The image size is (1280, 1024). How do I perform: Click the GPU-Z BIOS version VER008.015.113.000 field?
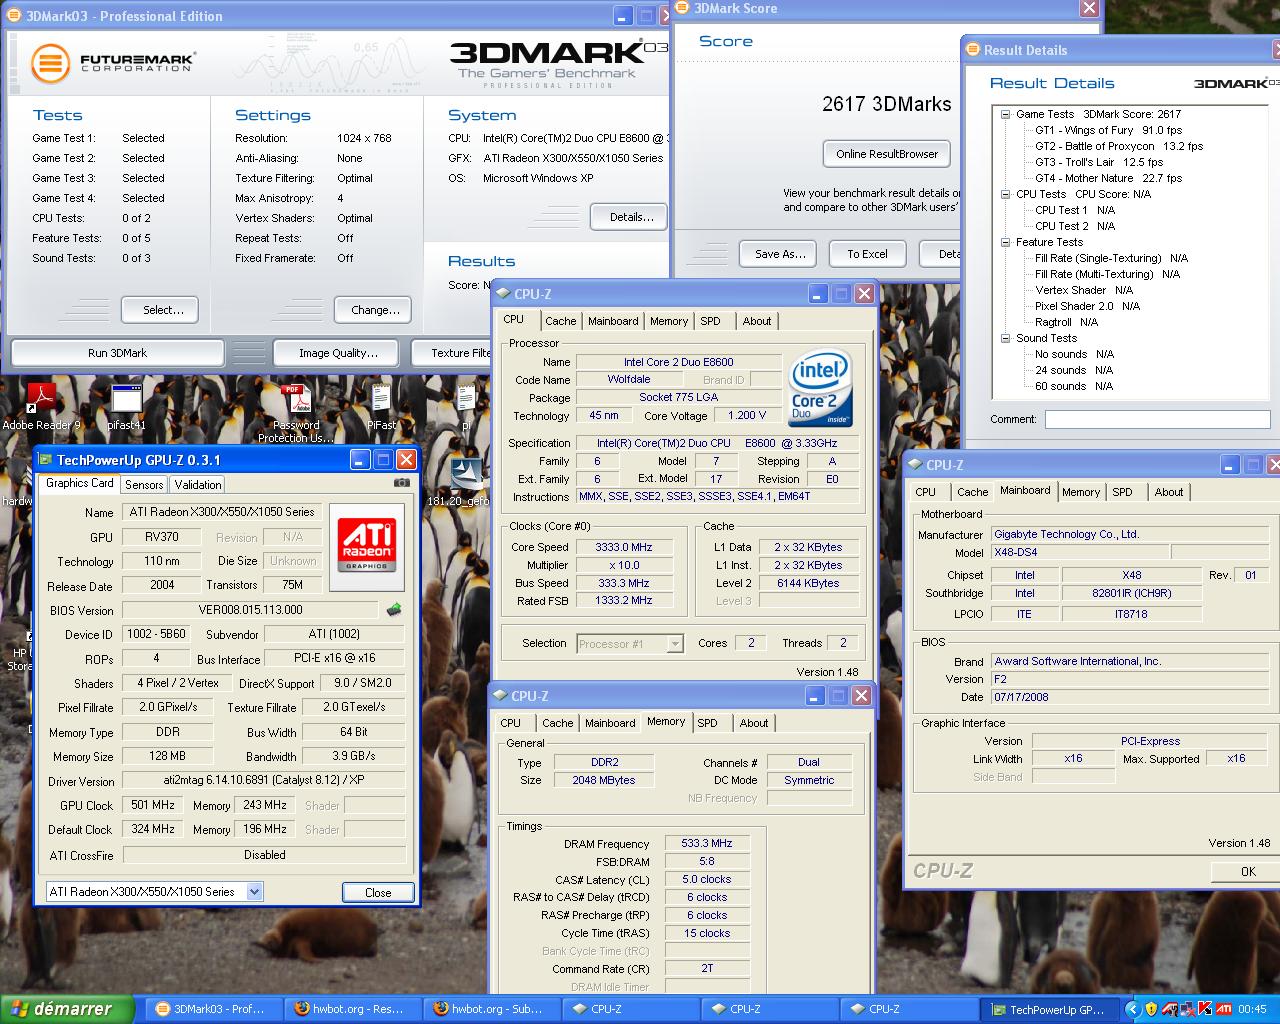tap(251, 610)
